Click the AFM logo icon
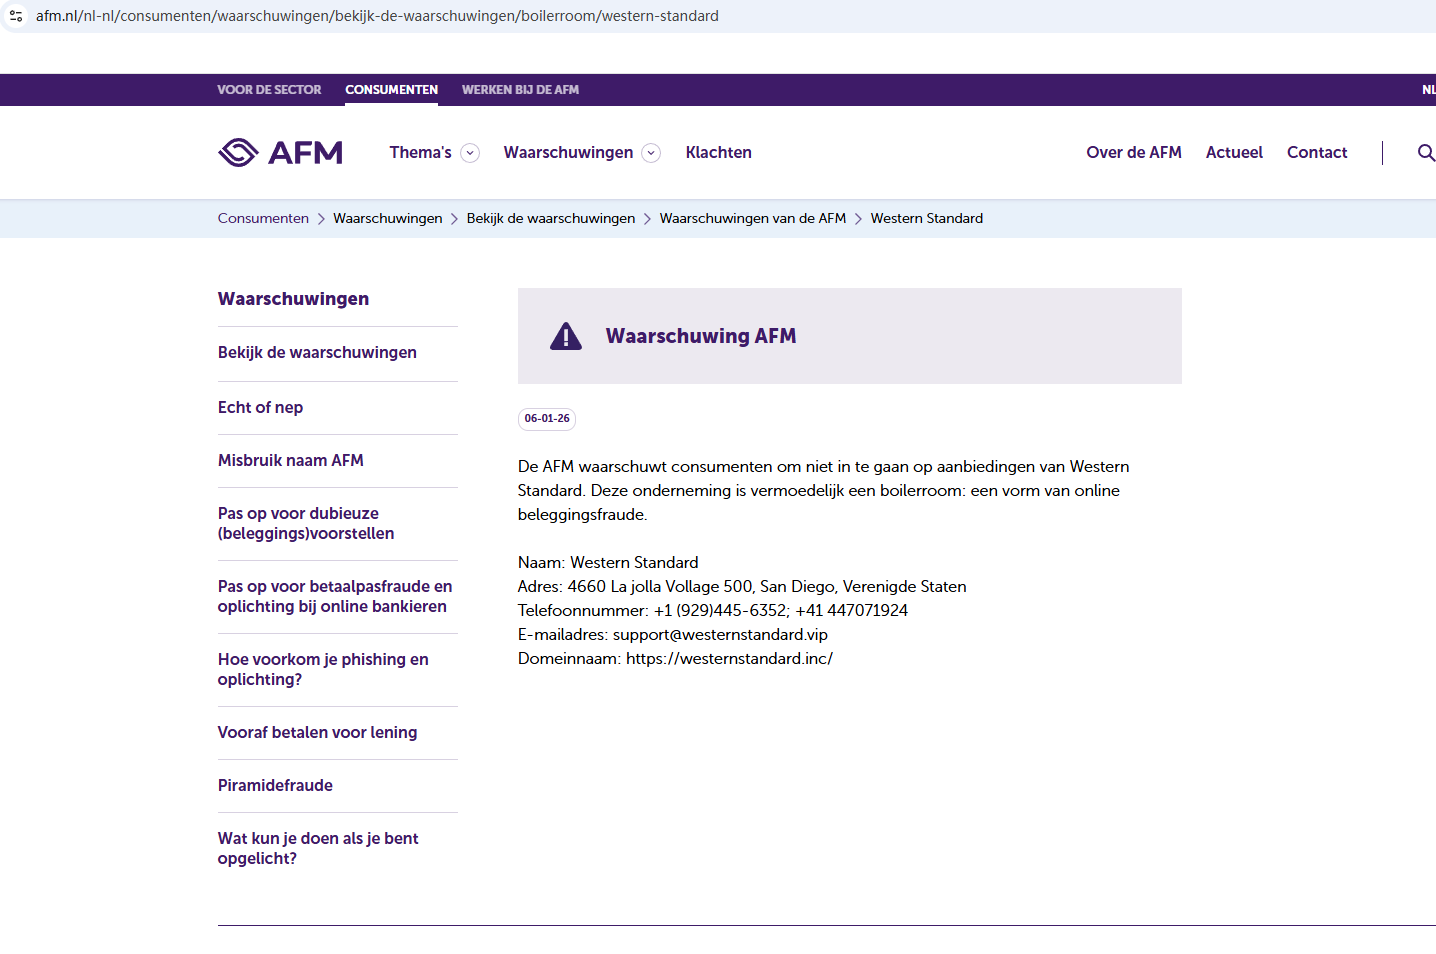Viewport: 1436px width, 954px height. [x=239, y=152]
